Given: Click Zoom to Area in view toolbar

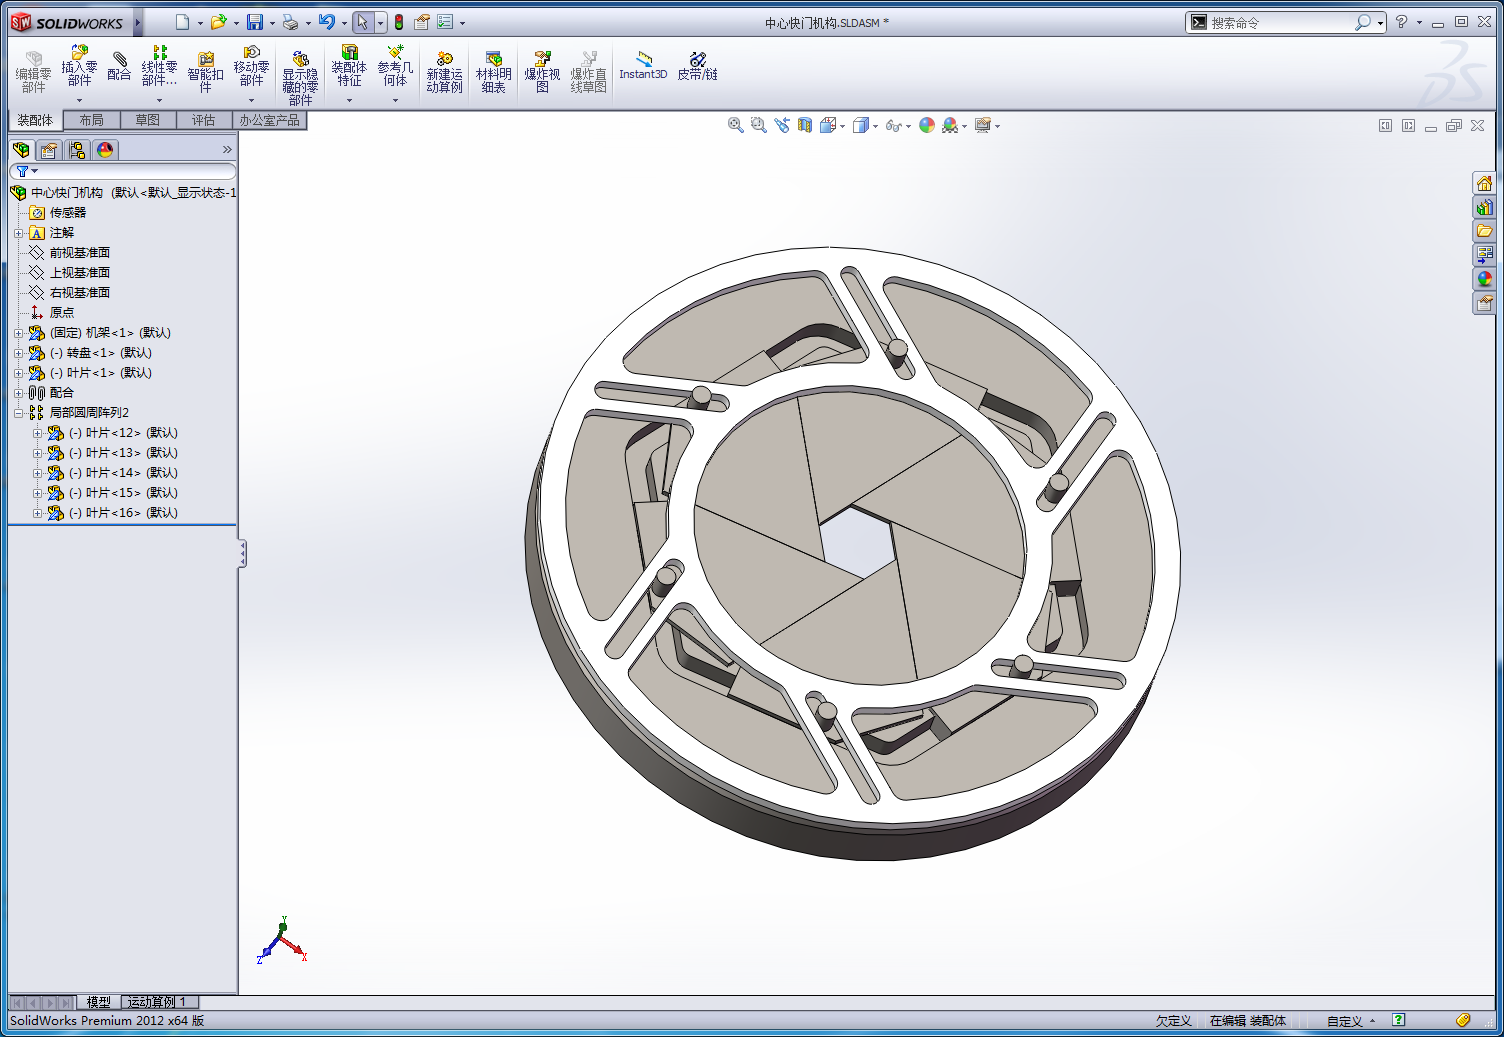Looking at the screenshot, I should (759, 125).
